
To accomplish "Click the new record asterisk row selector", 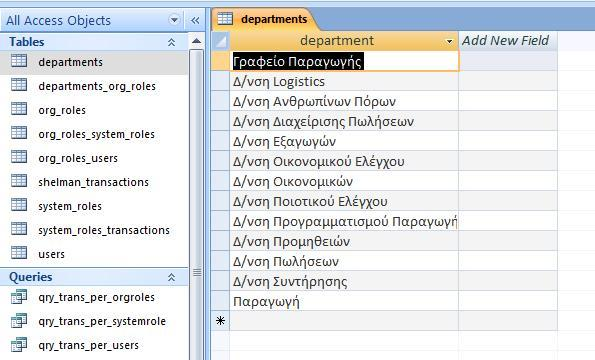I will pos(220,321).
